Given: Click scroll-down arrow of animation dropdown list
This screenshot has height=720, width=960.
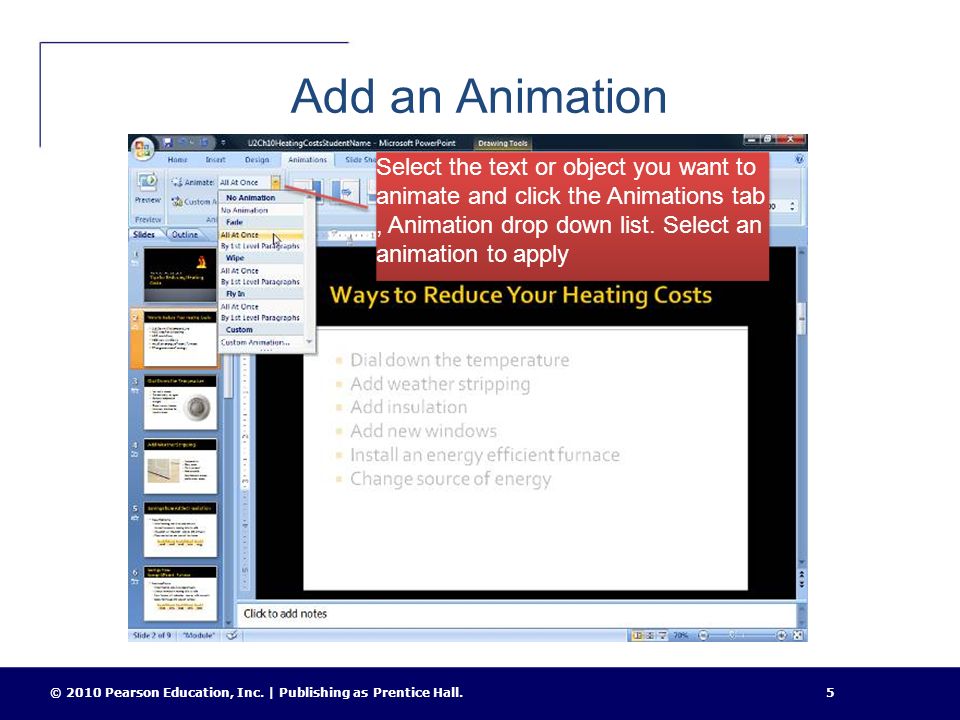Looking at the screenshot, I should (x=309, y=342).
